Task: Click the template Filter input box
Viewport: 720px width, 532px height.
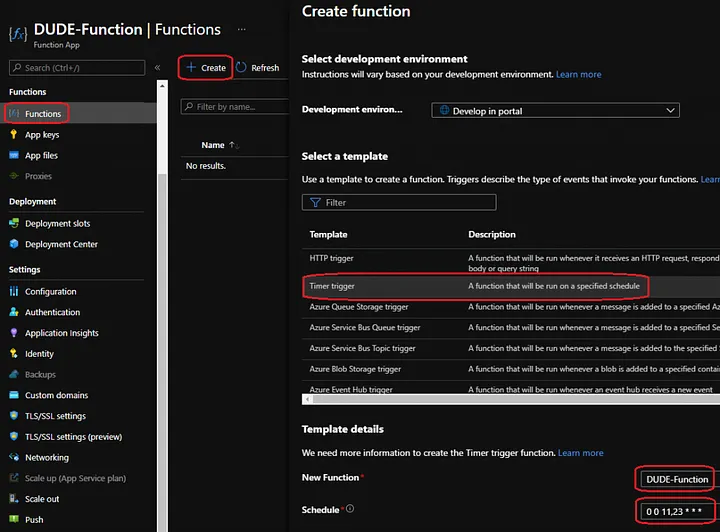Action: pyautogui.click(x=399, y=202)
